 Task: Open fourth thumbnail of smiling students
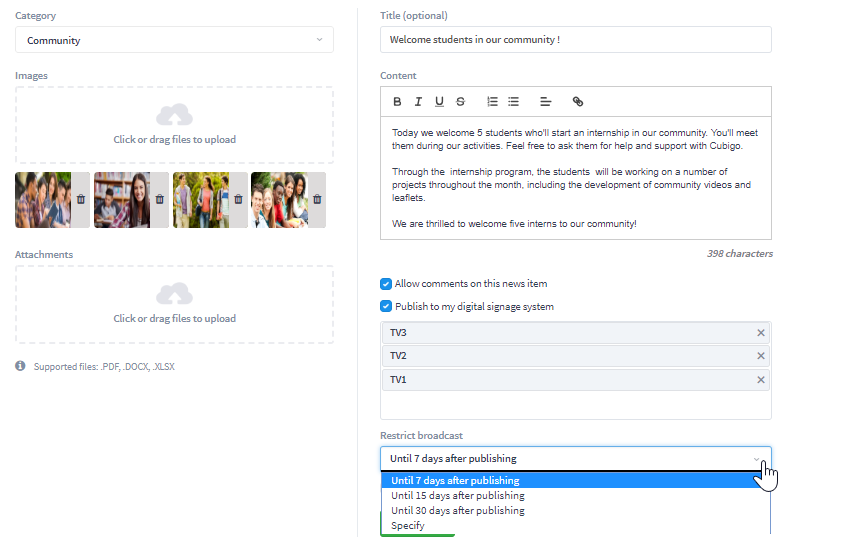click(x=280, y=200)
